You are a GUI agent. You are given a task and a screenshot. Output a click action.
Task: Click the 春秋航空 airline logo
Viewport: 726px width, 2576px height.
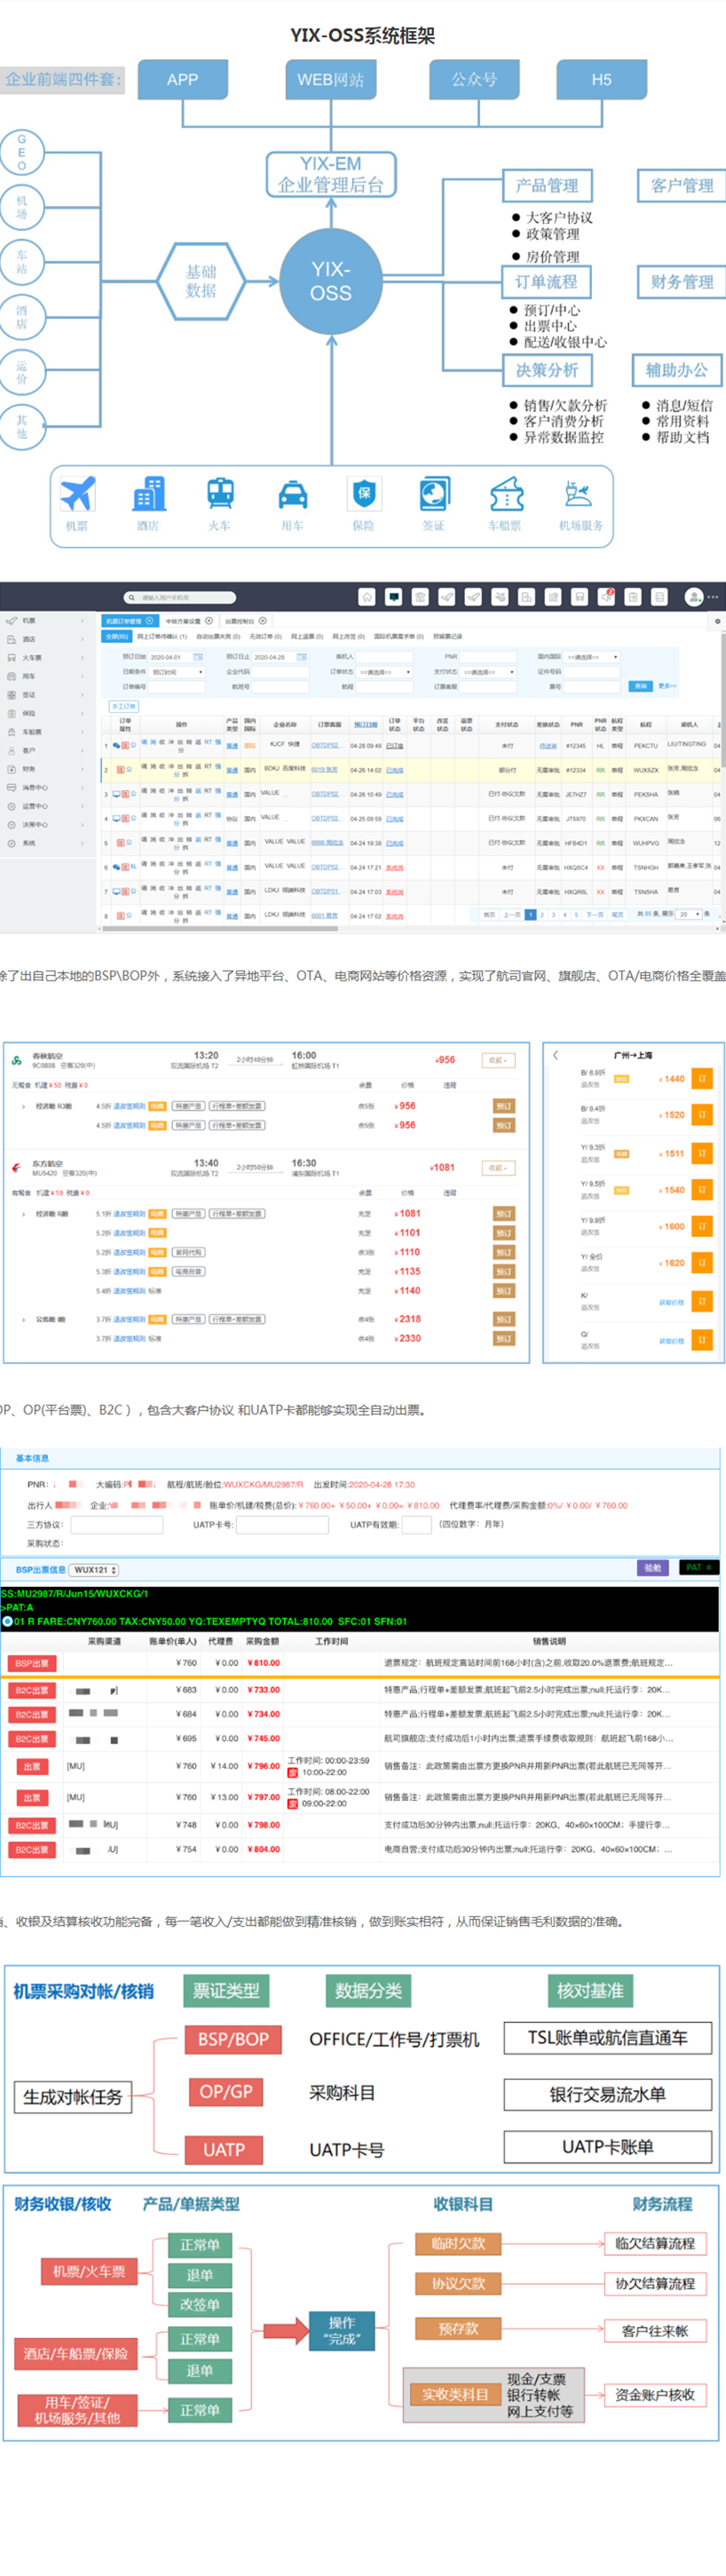[16, 1060]
